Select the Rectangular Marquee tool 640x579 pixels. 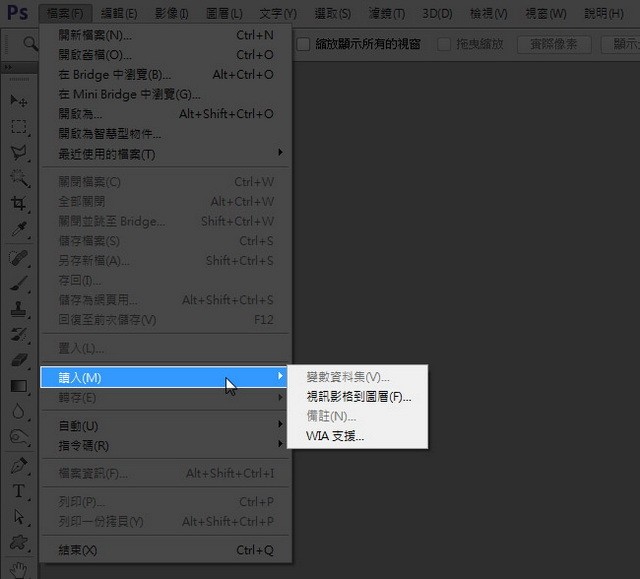[x=19, y=126]
